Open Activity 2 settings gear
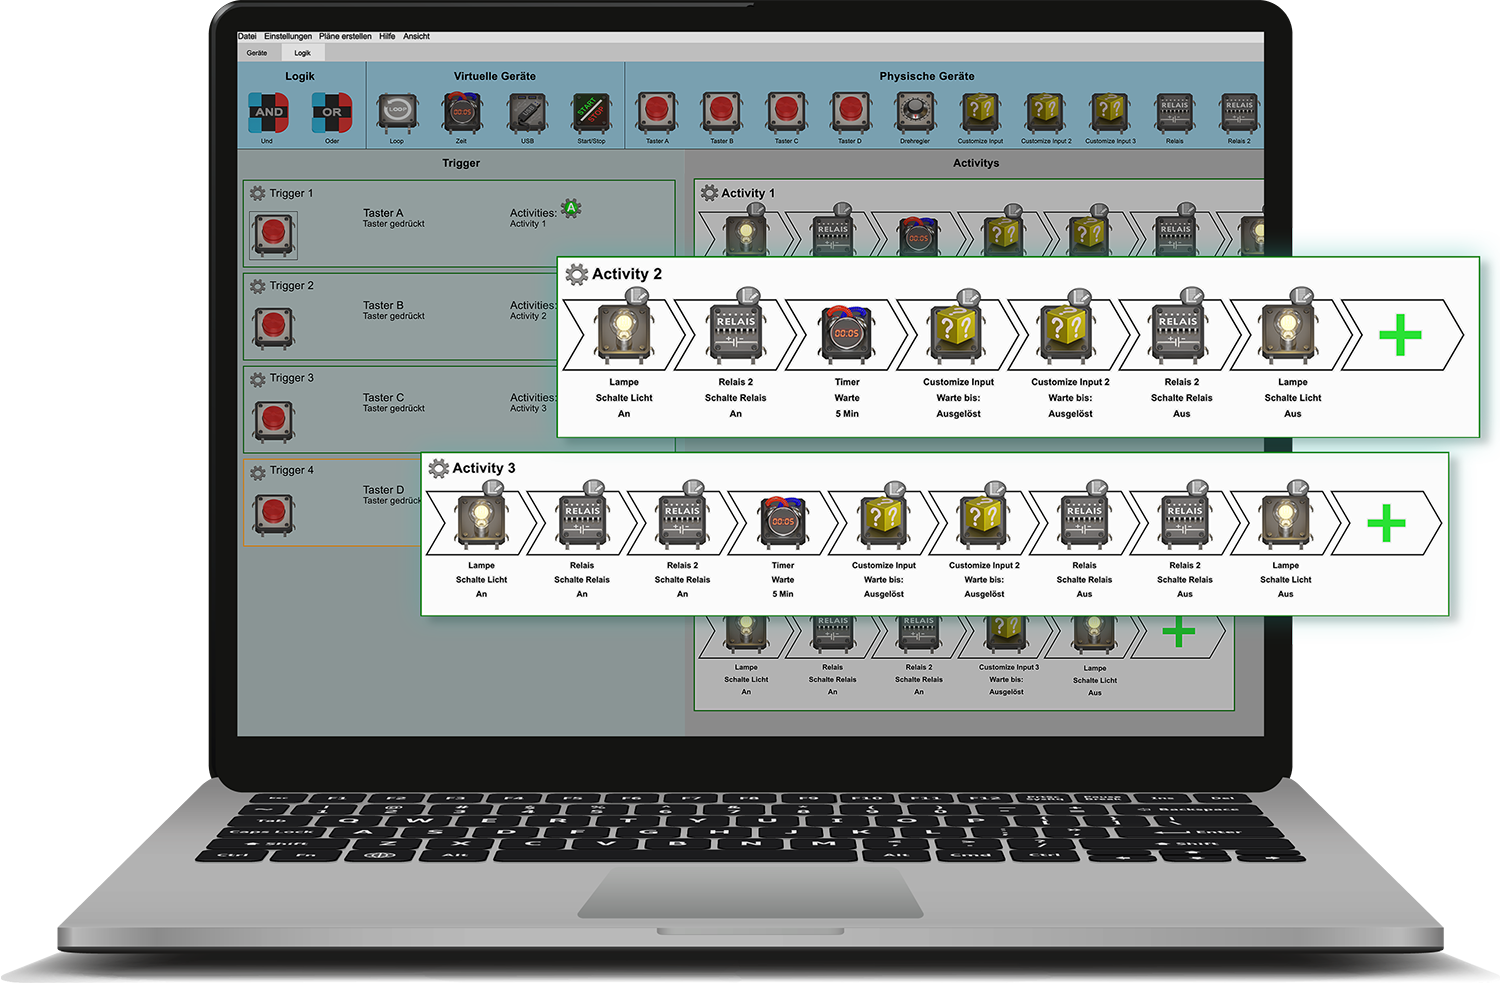The width and height of the screenshot is (1500, 983). [x=577, y=274]
